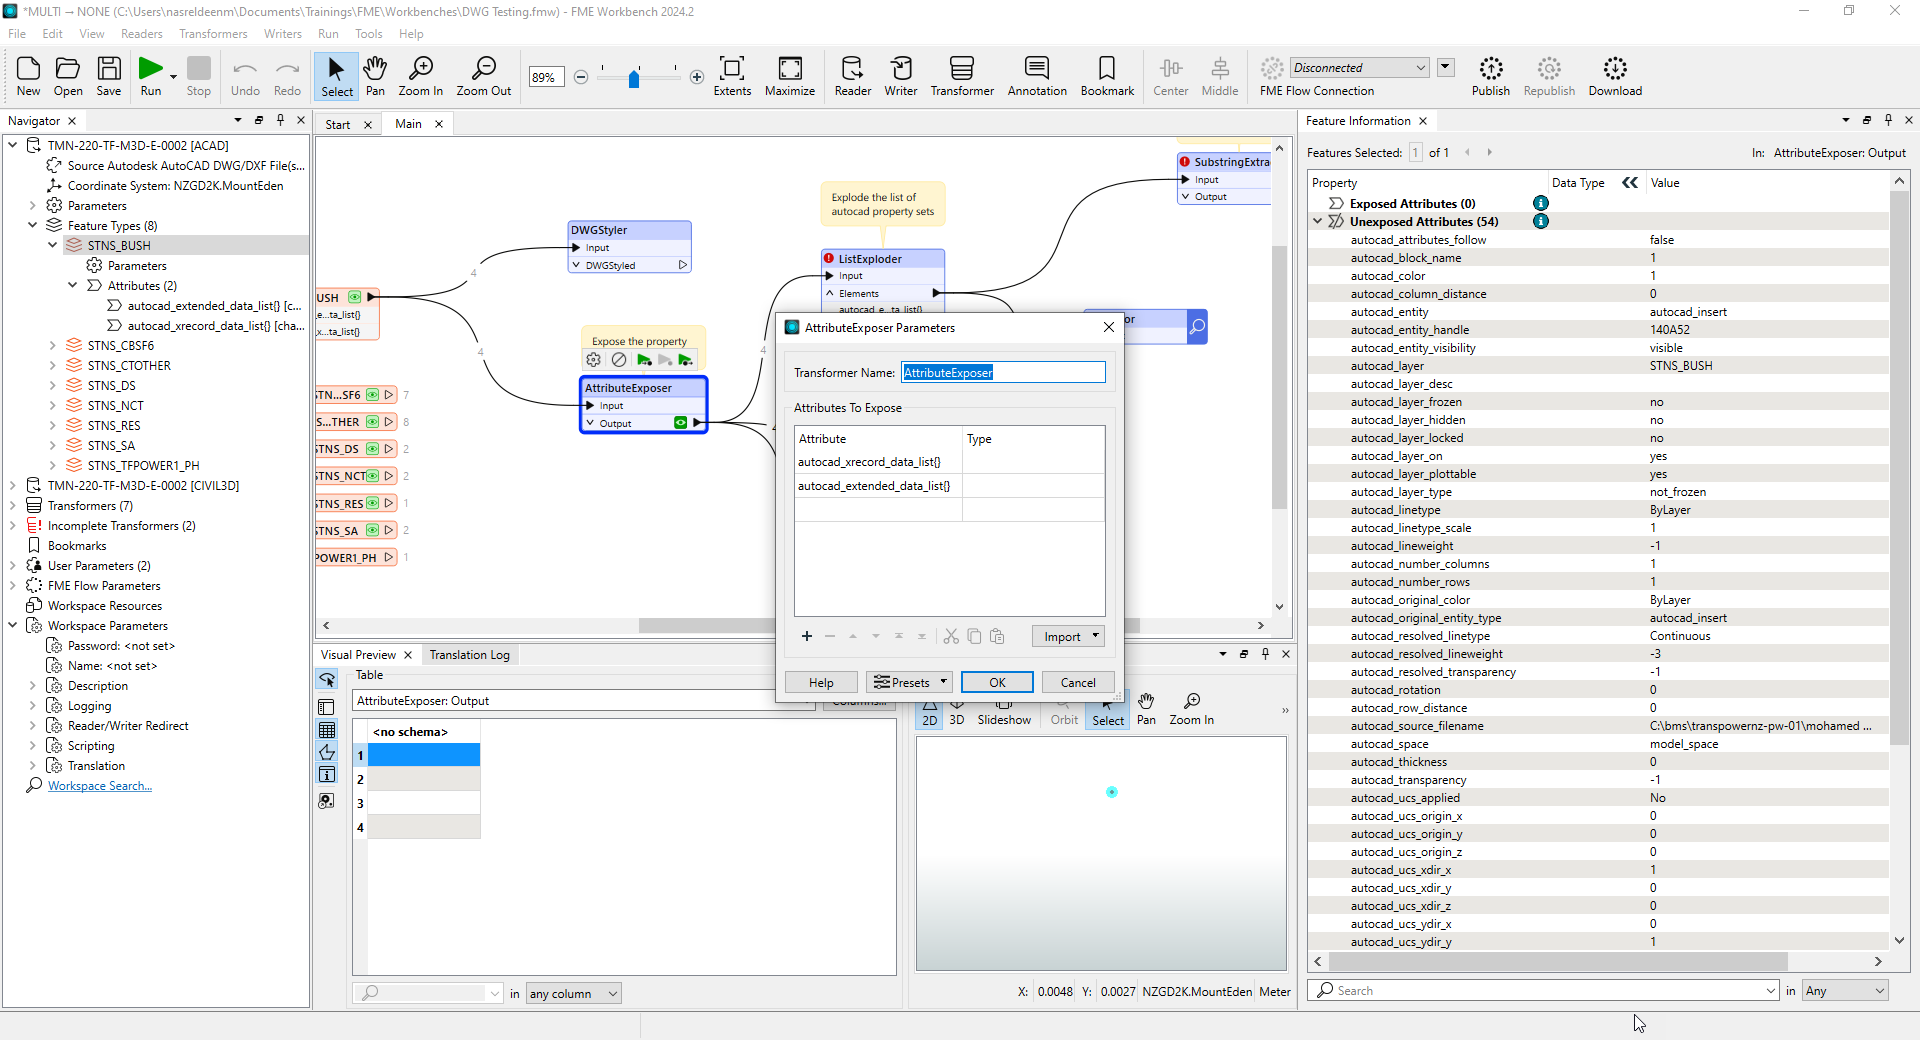The height and width of the screenshot is (1040, 1920).
Task: Activate the Pan hand tool in main toolbar
Action: tap(375, 76)
